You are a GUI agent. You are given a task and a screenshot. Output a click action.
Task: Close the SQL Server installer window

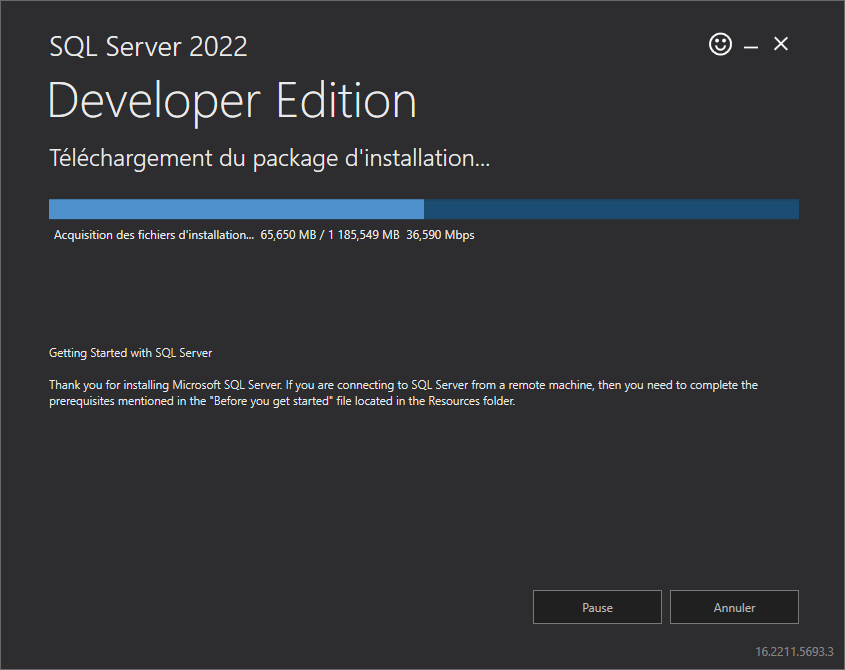780,44
